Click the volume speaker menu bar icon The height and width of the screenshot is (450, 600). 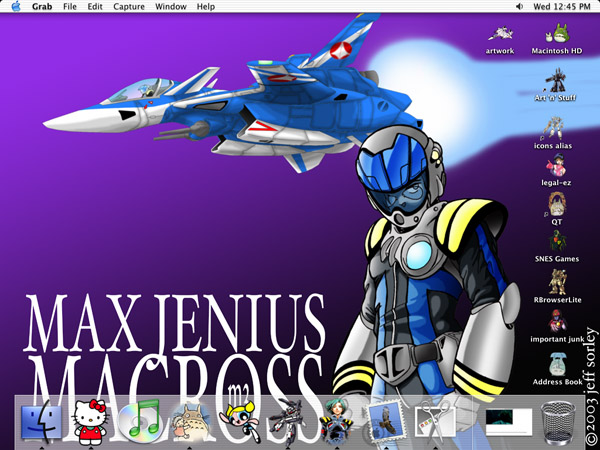point(519,7)
